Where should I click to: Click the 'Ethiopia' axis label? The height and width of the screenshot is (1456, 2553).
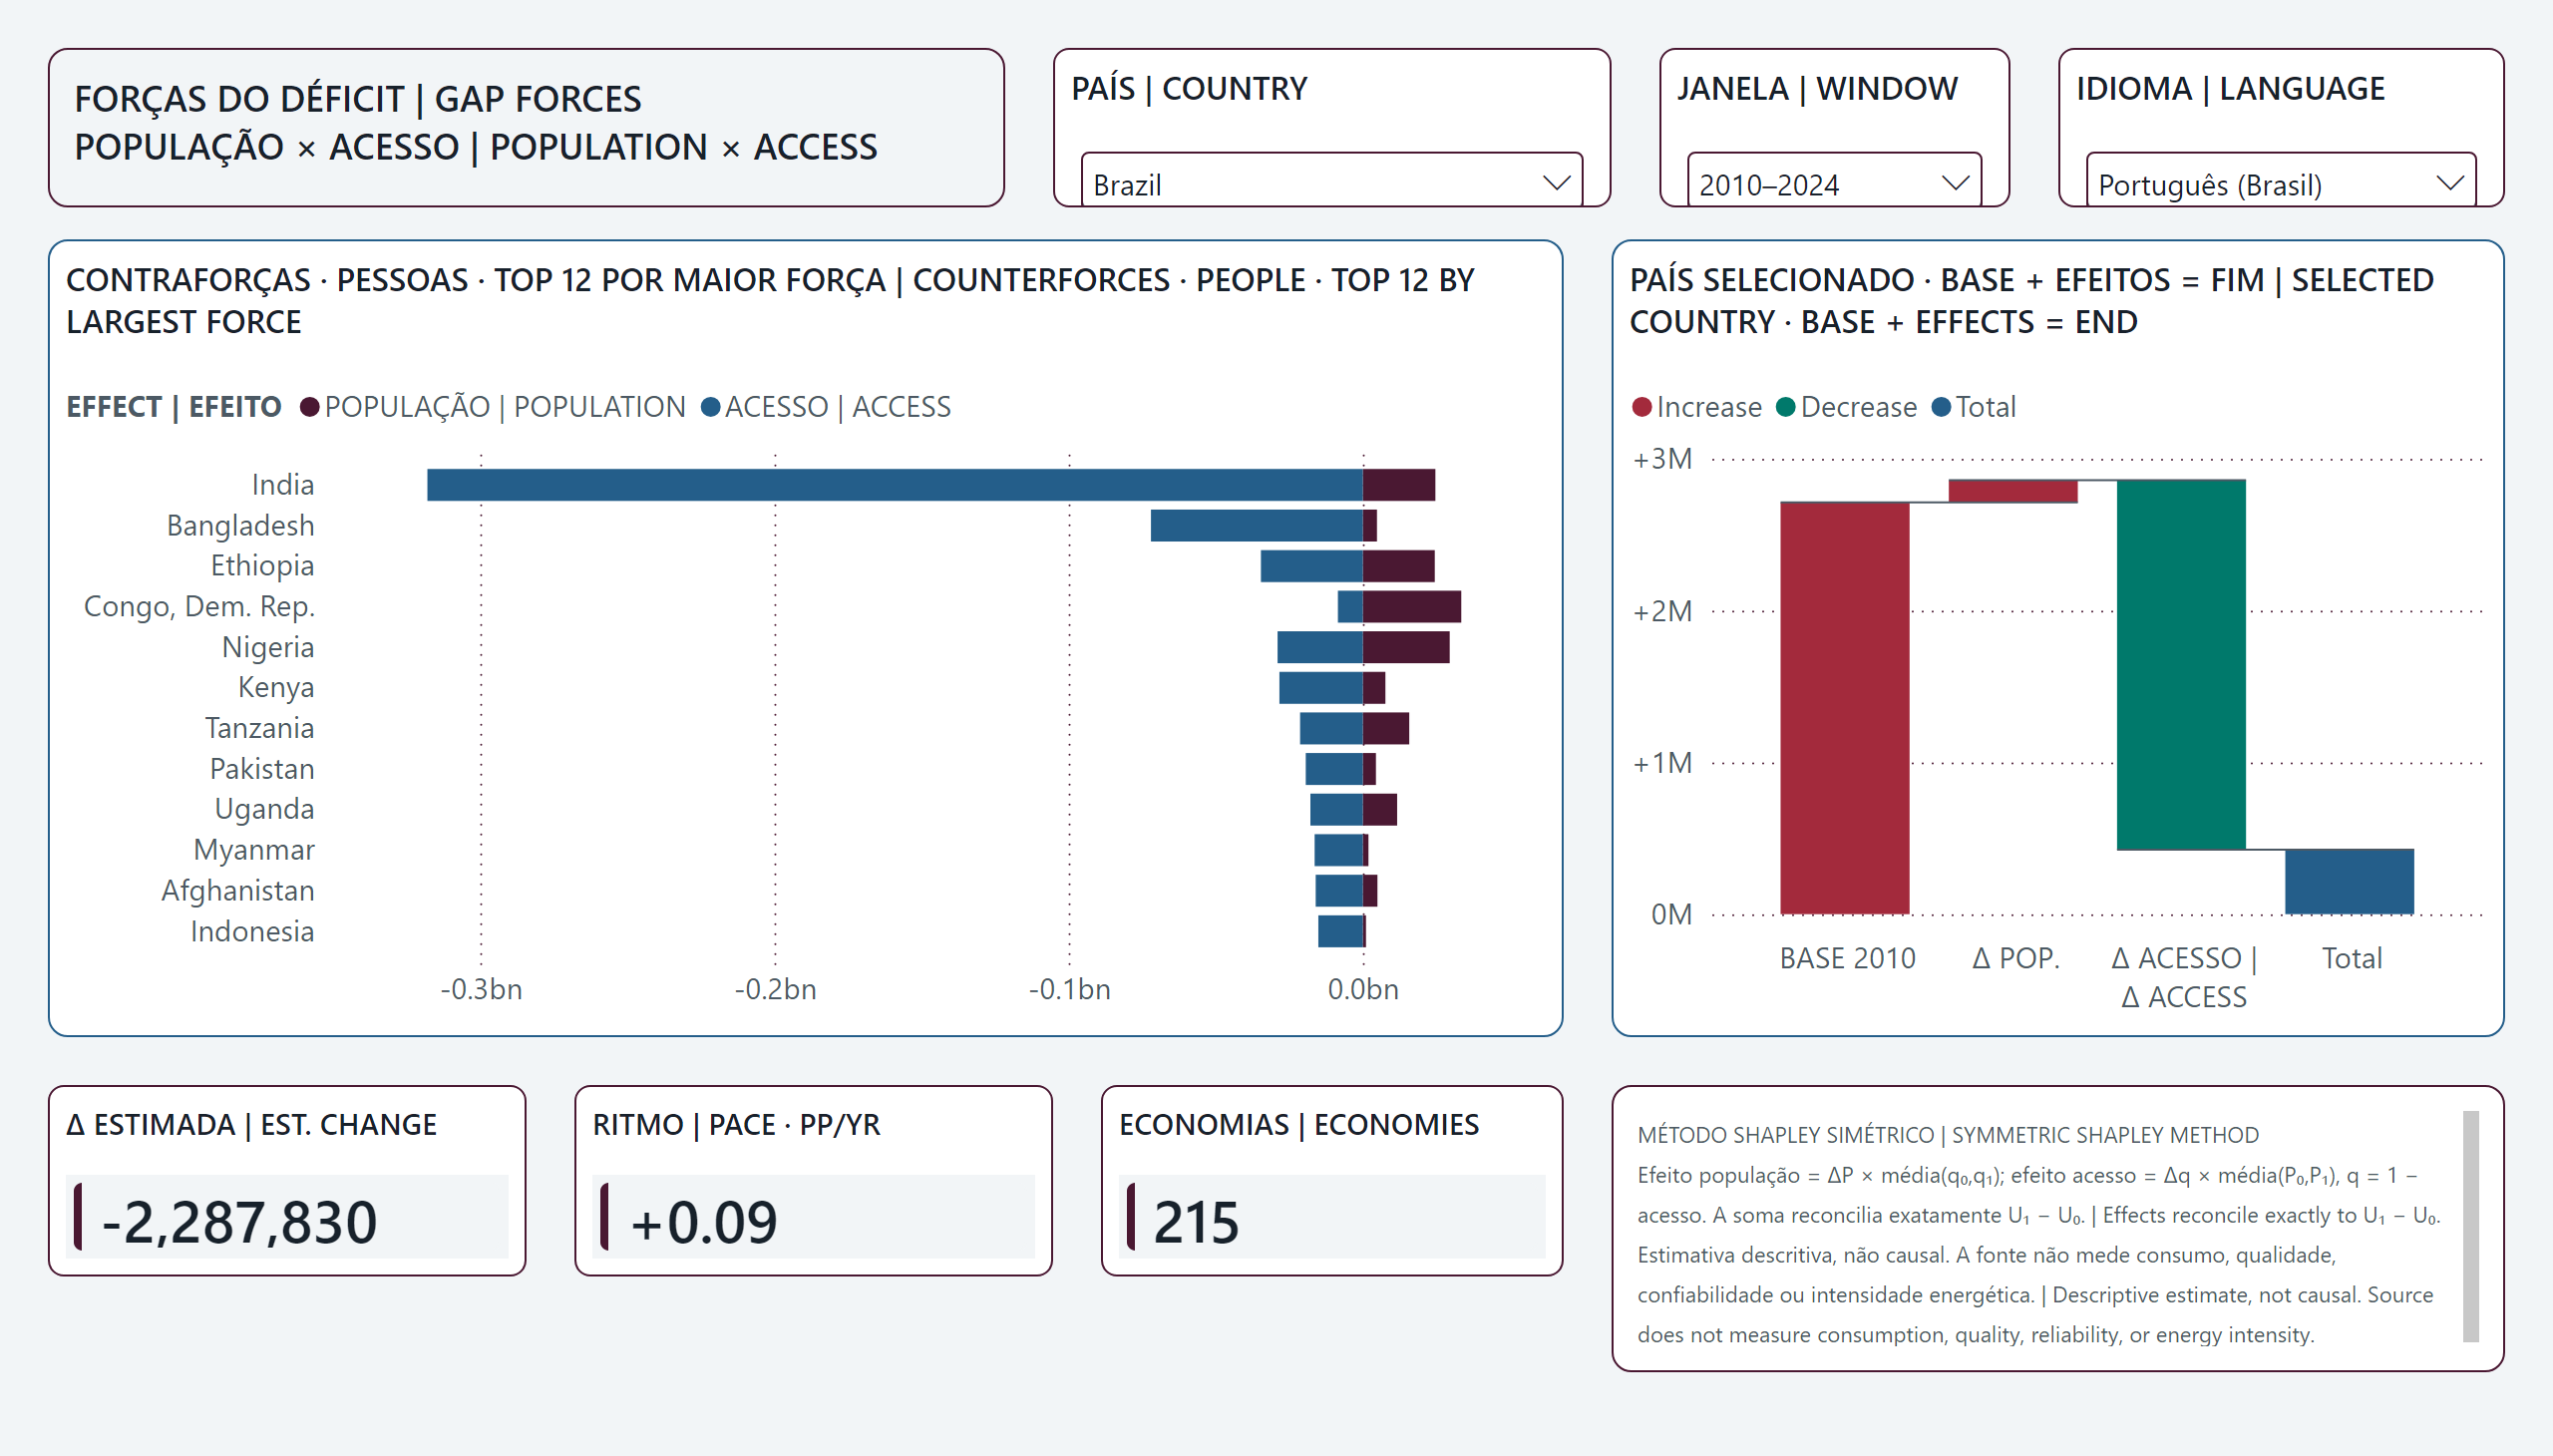click(263, 566)
